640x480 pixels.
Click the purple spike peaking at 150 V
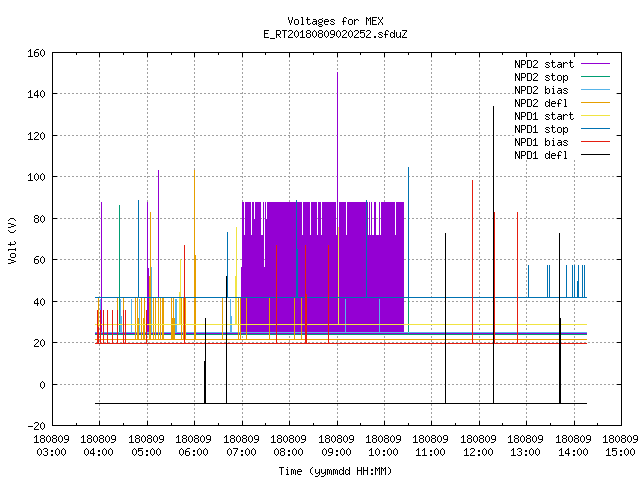[x=338, y=135]
